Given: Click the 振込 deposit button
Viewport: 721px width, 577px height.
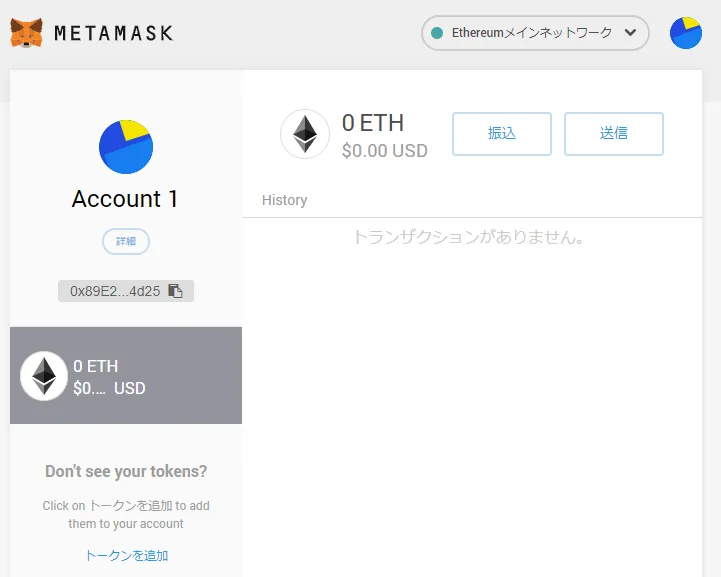Looking at the screenshot, I should click(x=502, y=134).
